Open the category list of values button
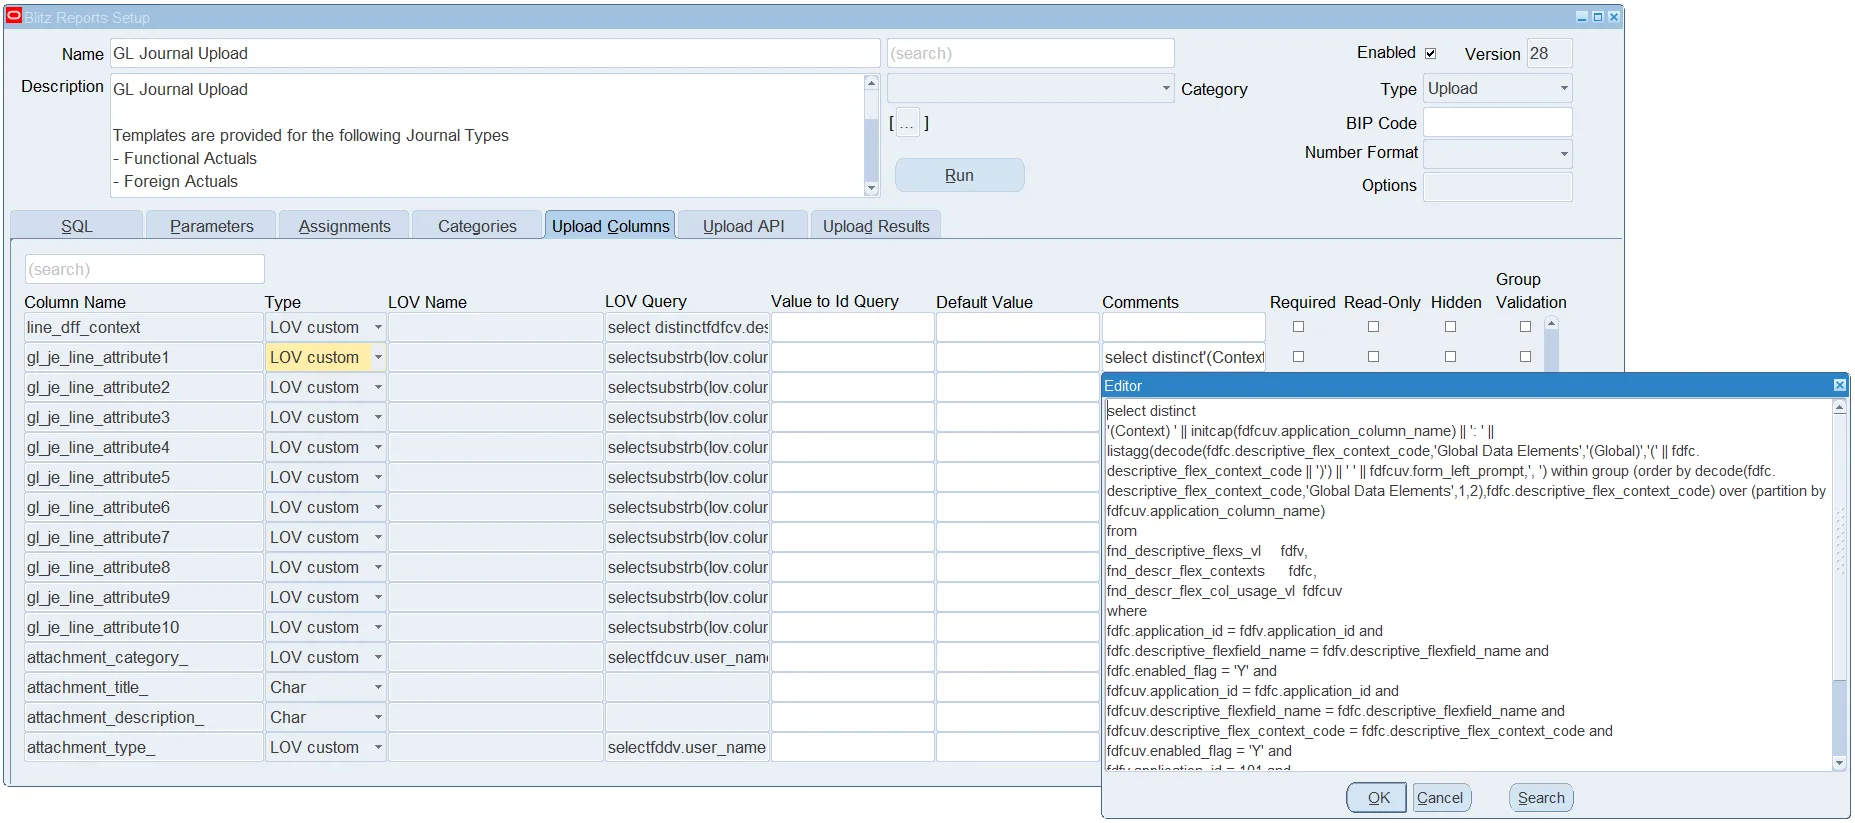Viewport: 1855px width, 823px height. point(906,123)
